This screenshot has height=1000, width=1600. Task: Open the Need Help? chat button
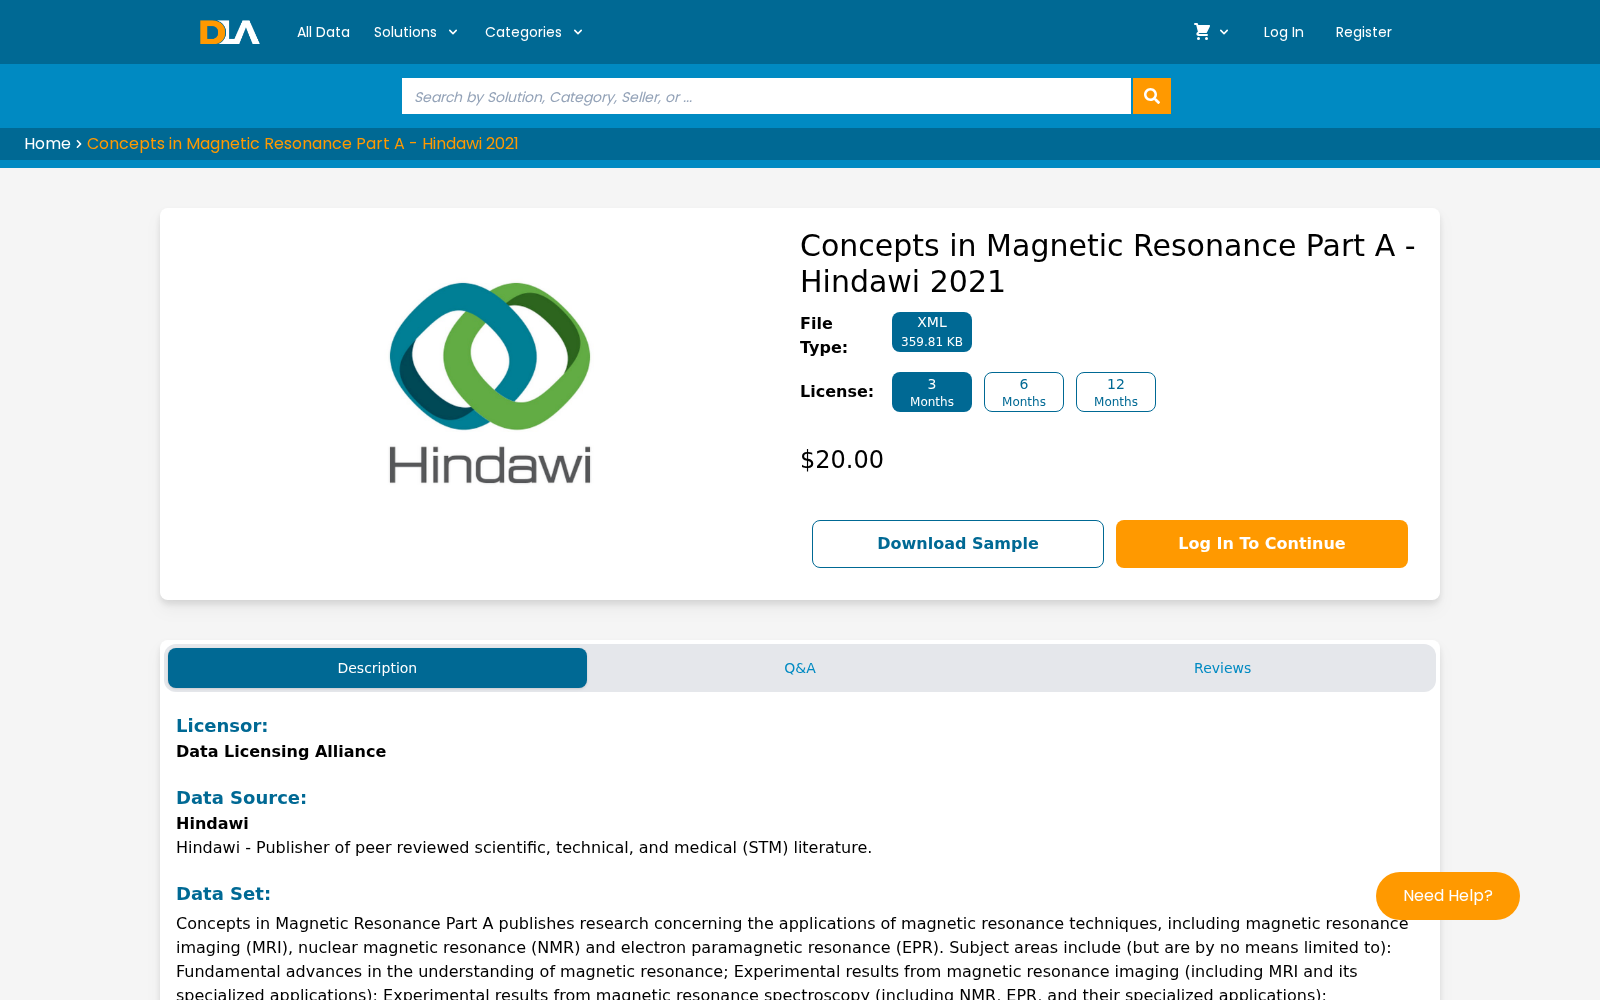click(1448, 896)
